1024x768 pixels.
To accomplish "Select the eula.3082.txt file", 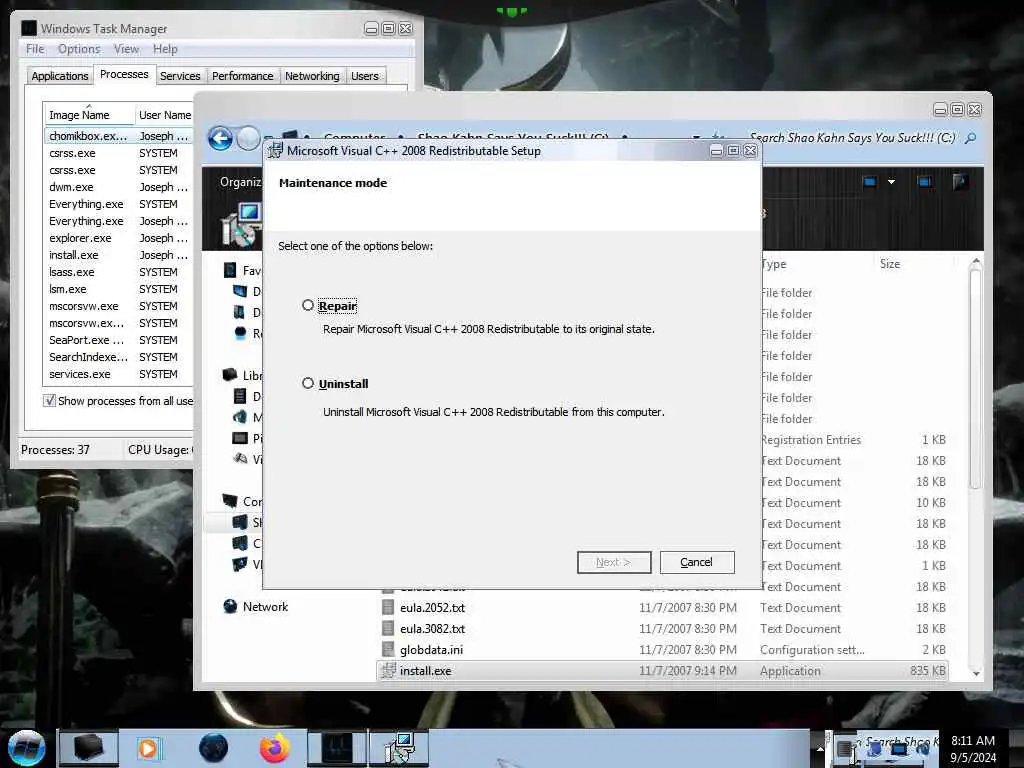I will point(432,629).
